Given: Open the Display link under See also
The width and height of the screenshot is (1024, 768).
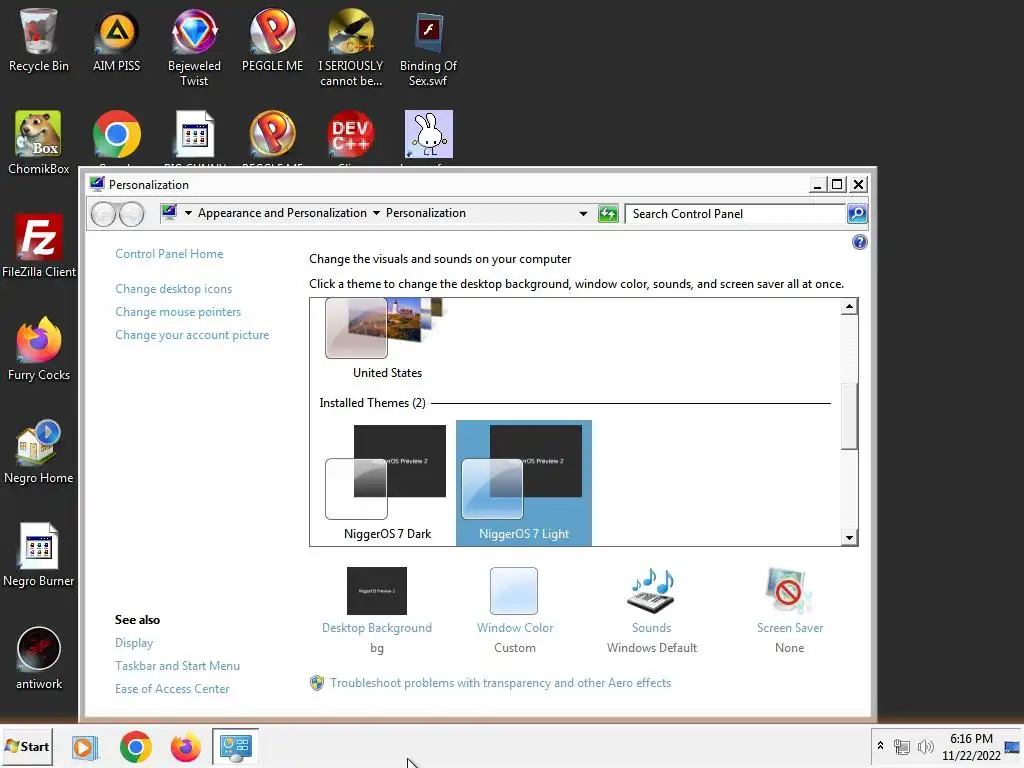Looking at the screenshot, I should click(134, 643).
